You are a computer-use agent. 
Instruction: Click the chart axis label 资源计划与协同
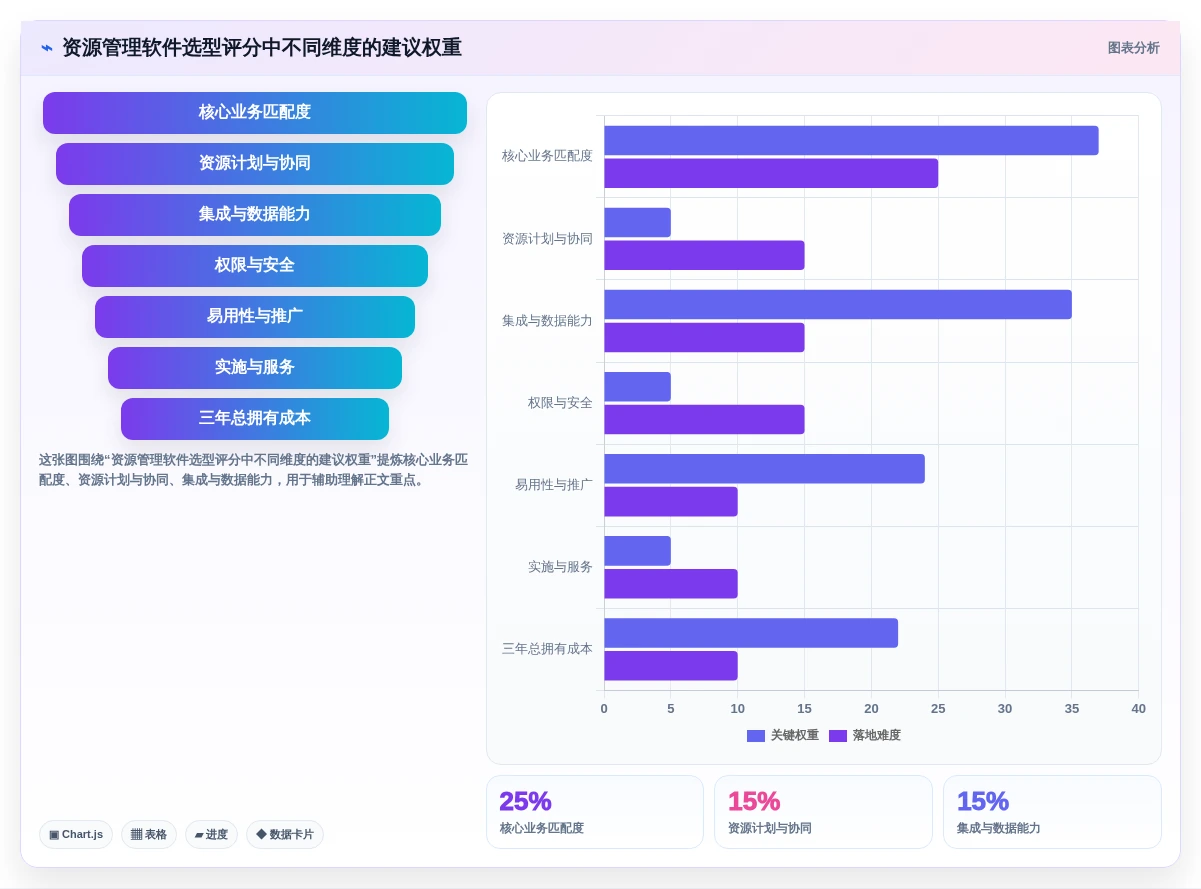click(547, 239)
